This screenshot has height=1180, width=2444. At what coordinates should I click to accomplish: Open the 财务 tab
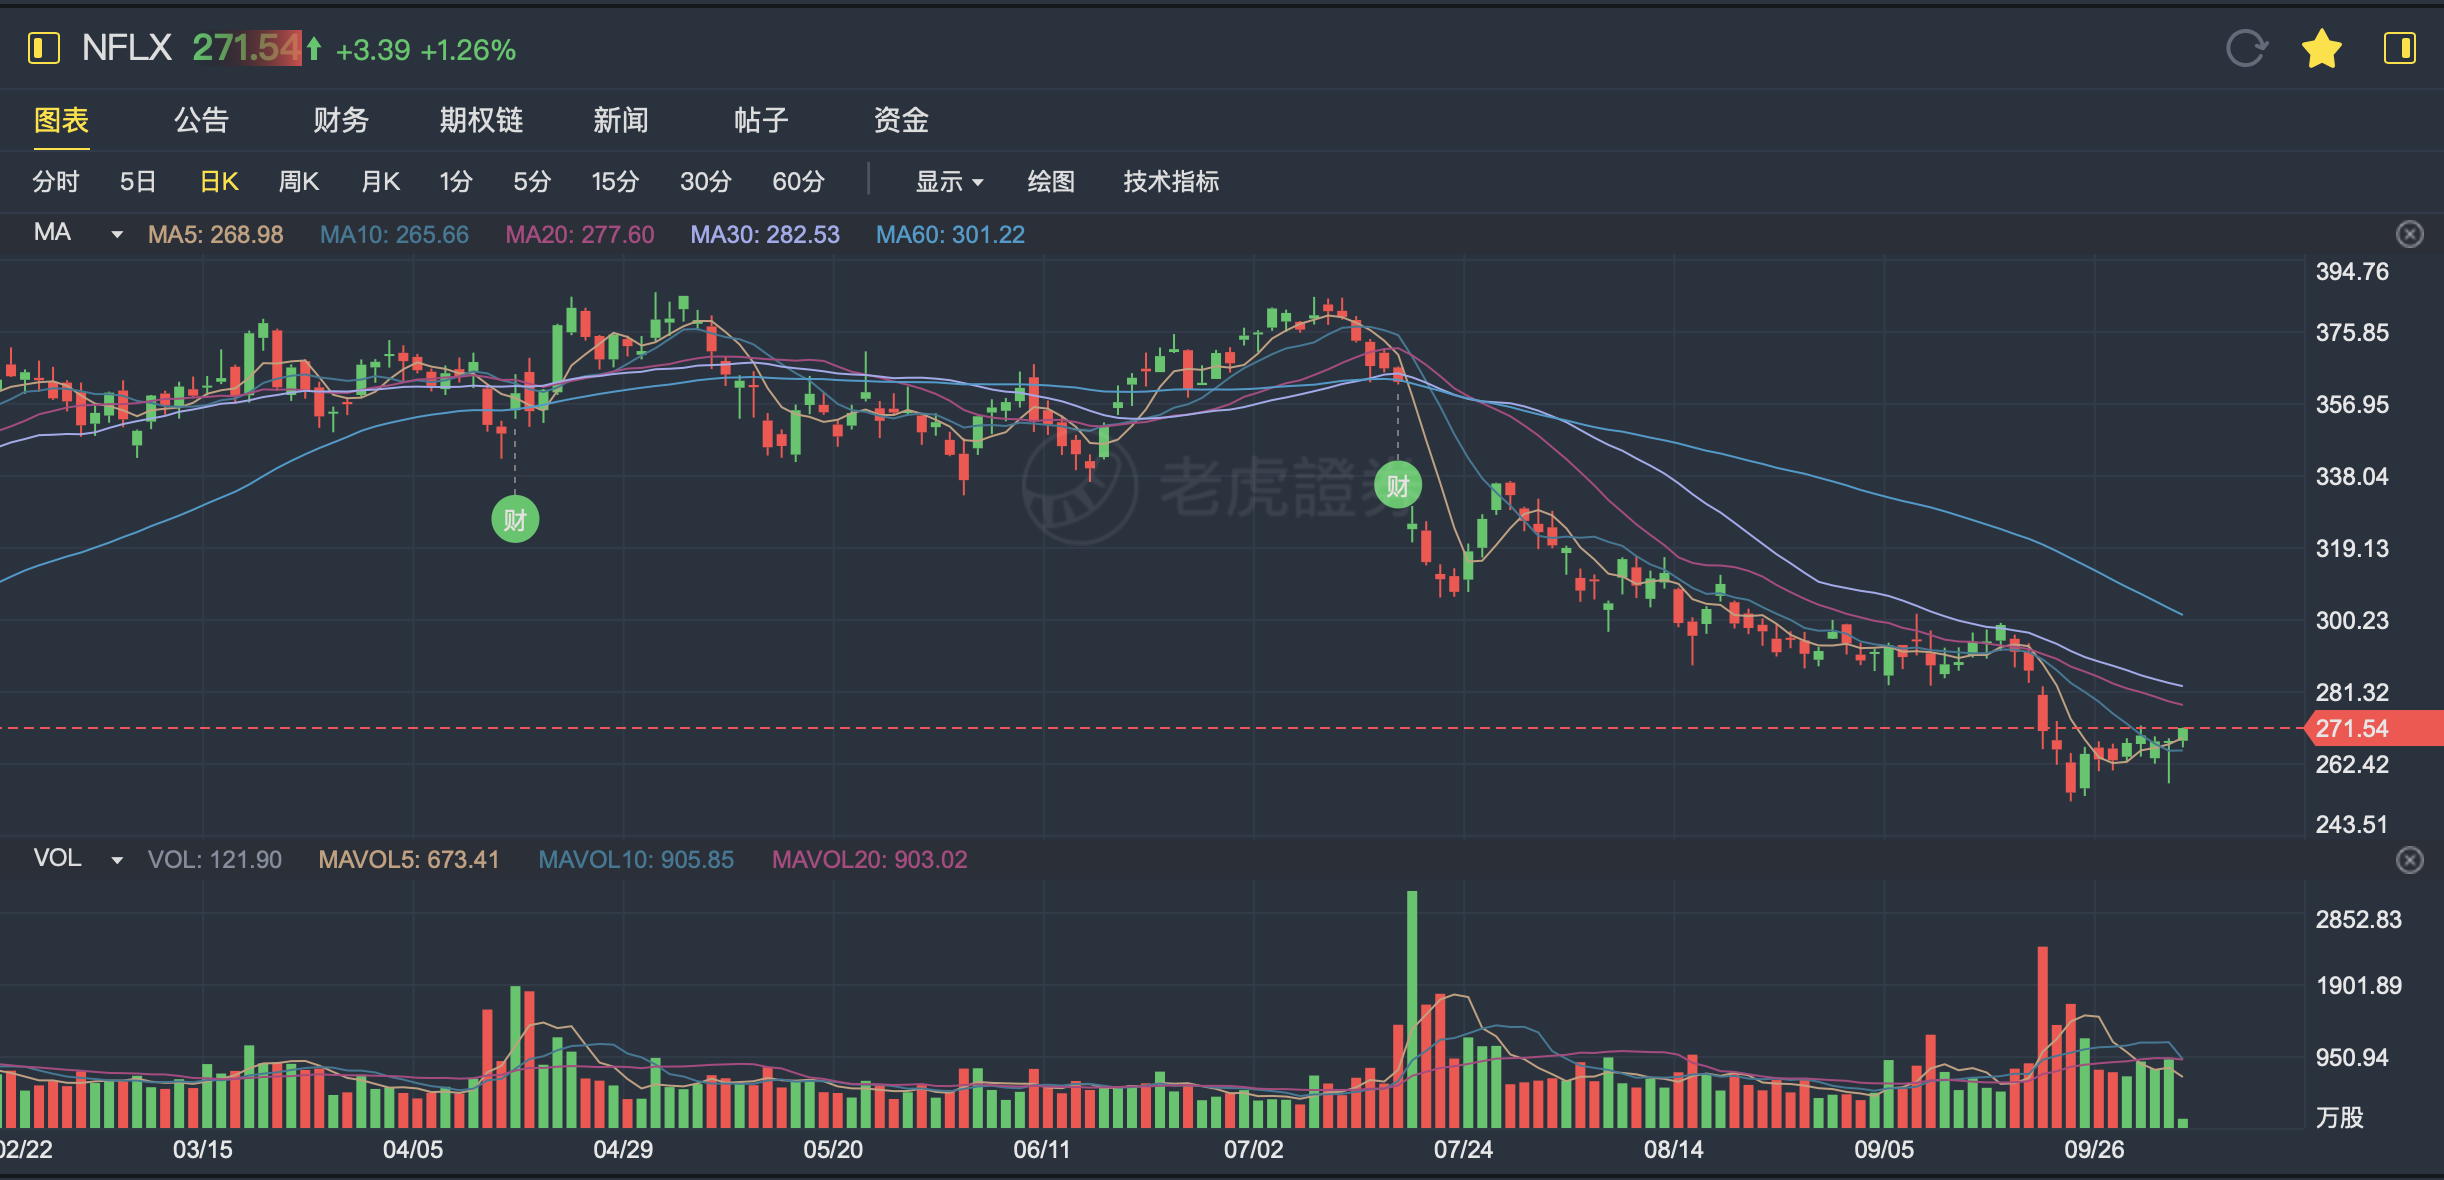click(341, 120)
